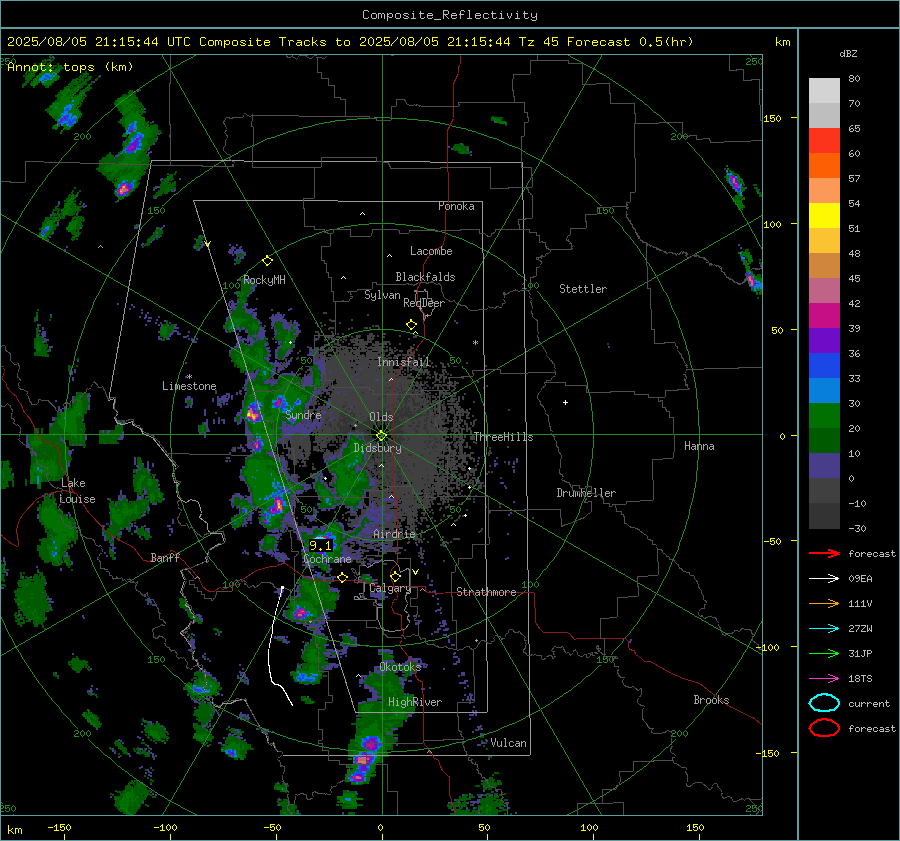Click the 9.1 storm top annotation
This screenshot has width=900, height=841.
coord(320,545)
